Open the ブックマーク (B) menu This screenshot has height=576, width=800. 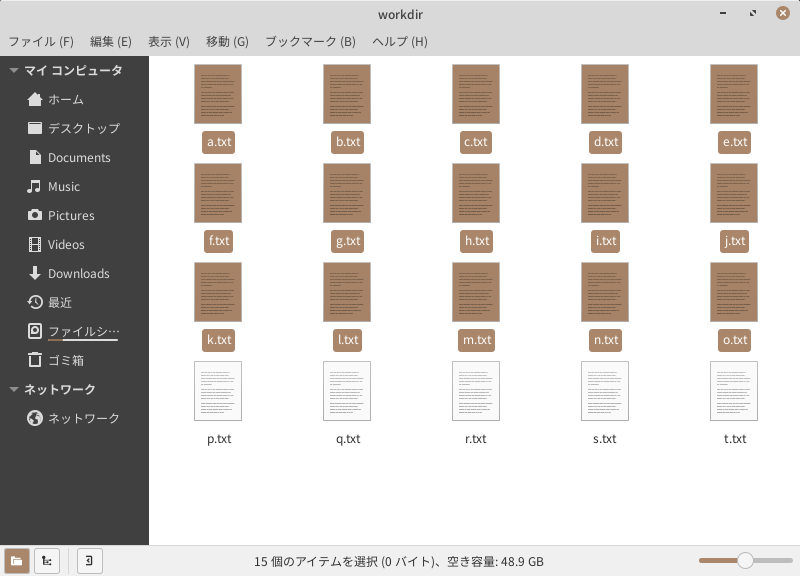[310, 41]
